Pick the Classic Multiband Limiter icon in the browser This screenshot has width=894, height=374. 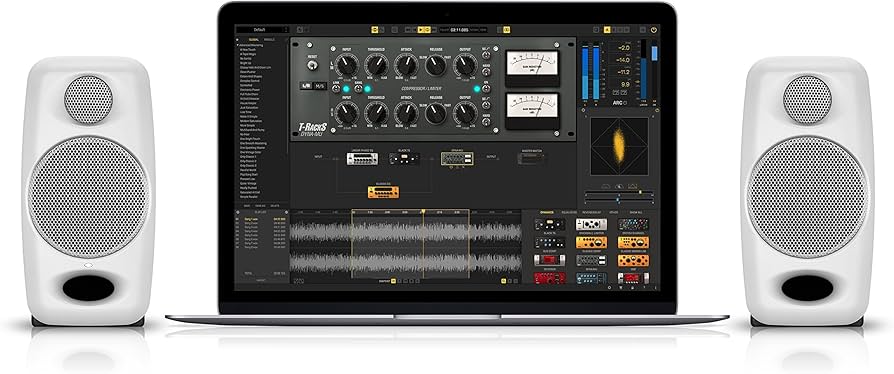[x=633, y=242]
